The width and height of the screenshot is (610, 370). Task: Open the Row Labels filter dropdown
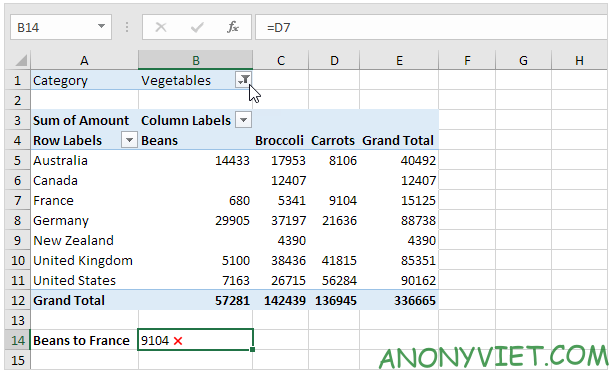pyautogui.click(x=129, y=140)
